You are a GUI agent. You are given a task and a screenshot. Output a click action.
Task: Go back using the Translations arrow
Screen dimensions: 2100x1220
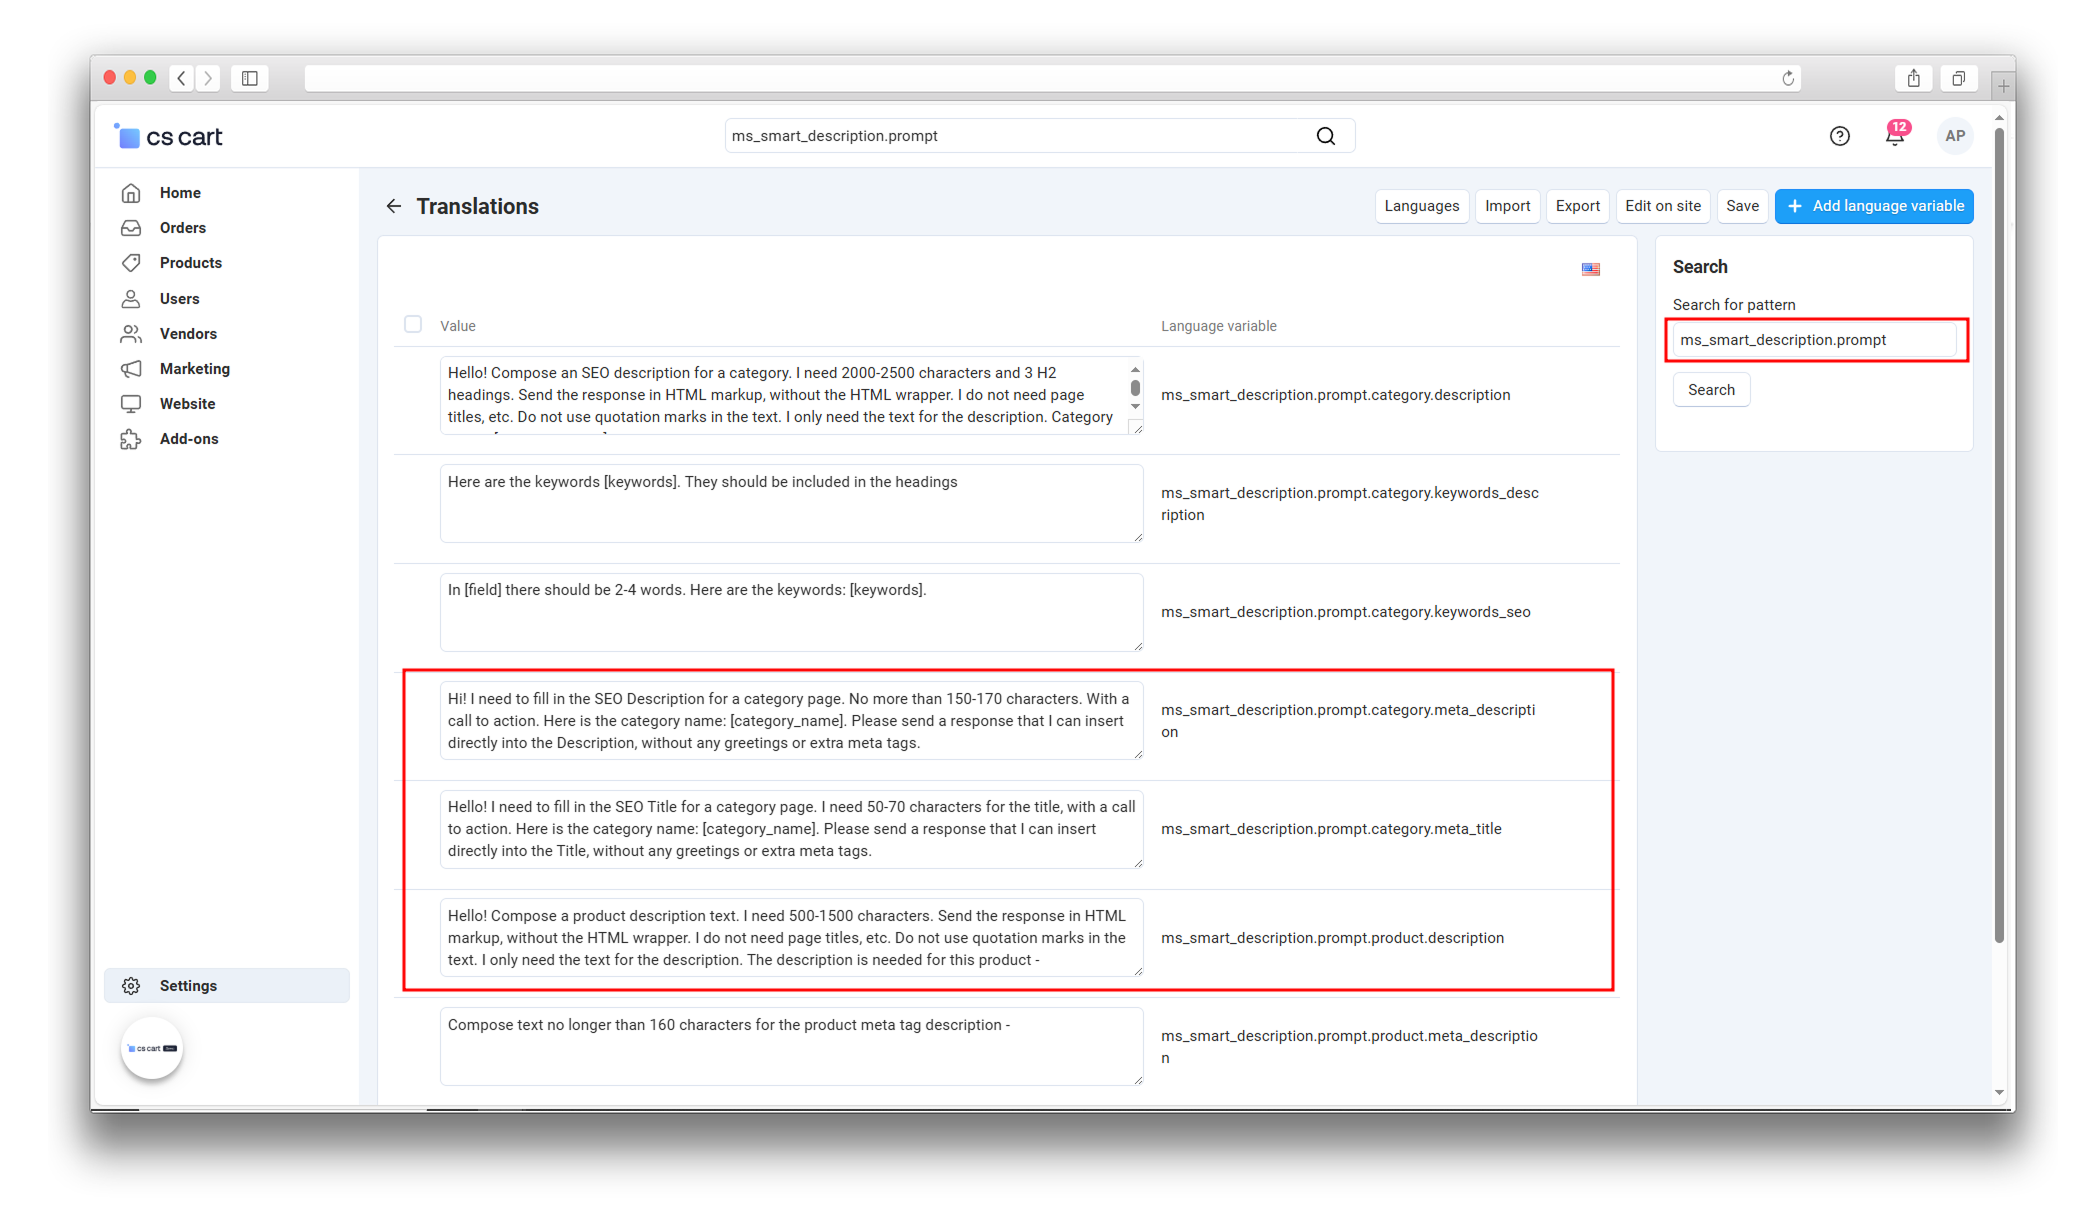pyautogui.click(x=394, y=206)
